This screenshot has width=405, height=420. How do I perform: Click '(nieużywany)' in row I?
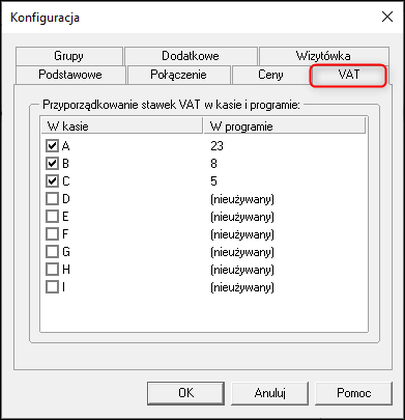242,287
